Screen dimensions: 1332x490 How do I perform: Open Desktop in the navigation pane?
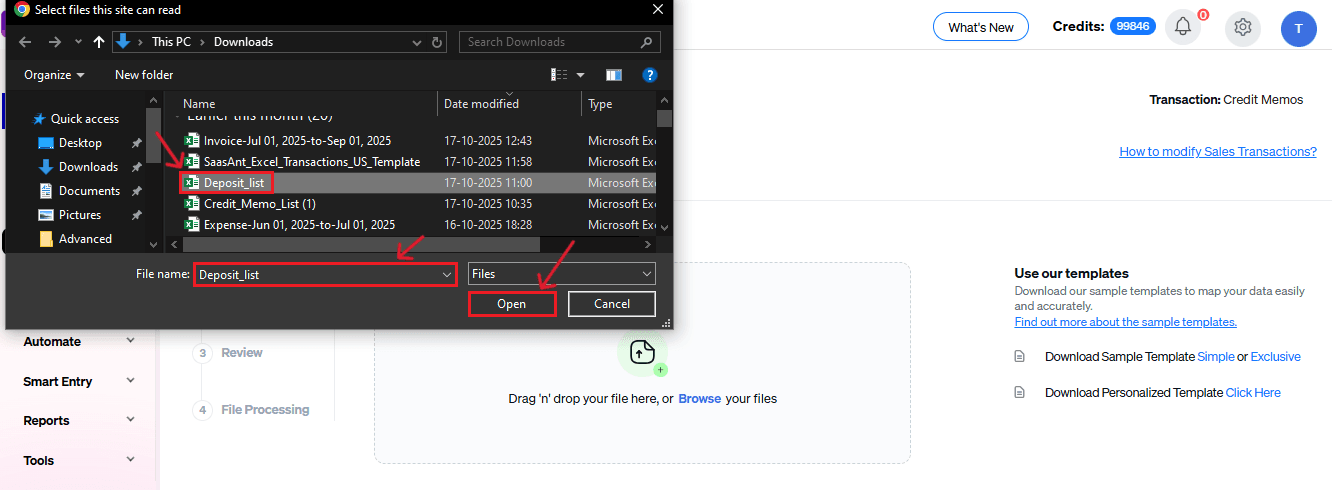pyautogui.click(x=80, y=143)
